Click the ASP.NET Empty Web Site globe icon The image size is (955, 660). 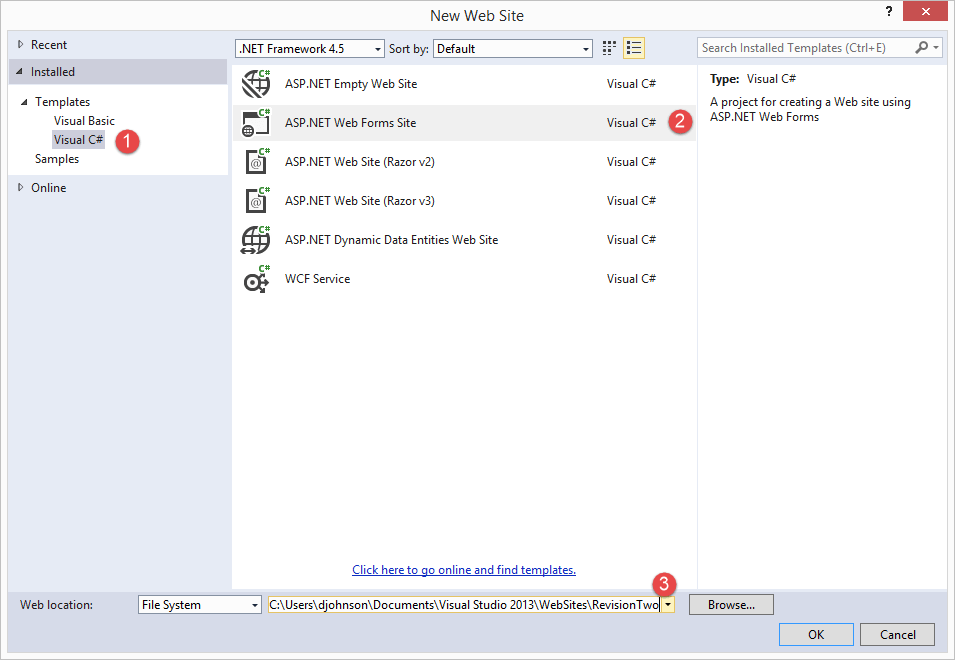(x=256, y=84)
